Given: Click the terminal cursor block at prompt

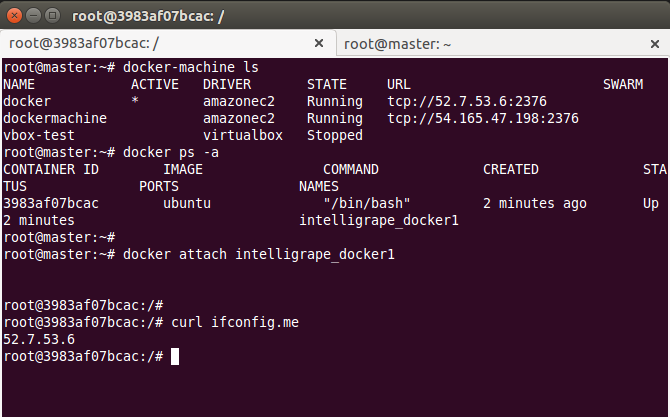Looking at the screenshot, I should pos(175,356).
